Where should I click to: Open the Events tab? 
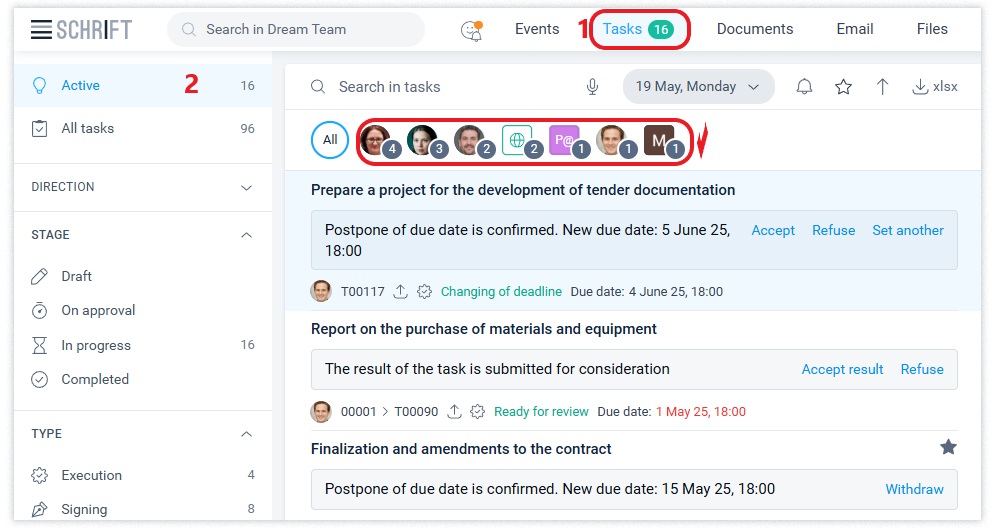537,29
